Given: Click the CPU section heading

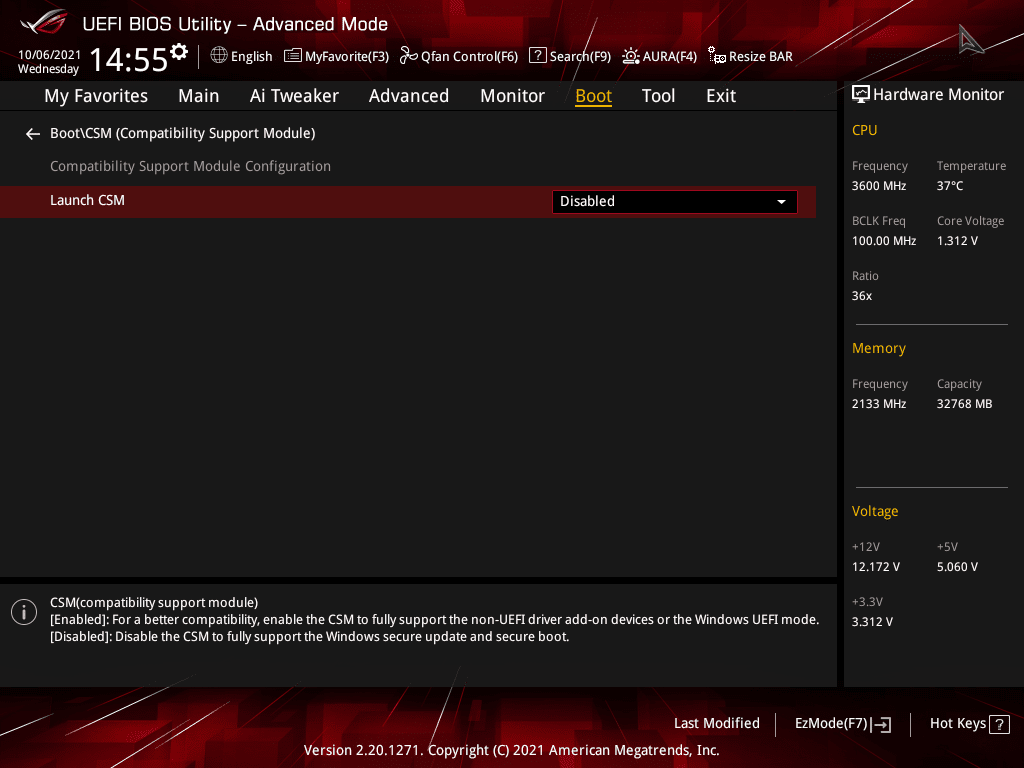Looking at the screenshot, I should (x=865, y=130).
